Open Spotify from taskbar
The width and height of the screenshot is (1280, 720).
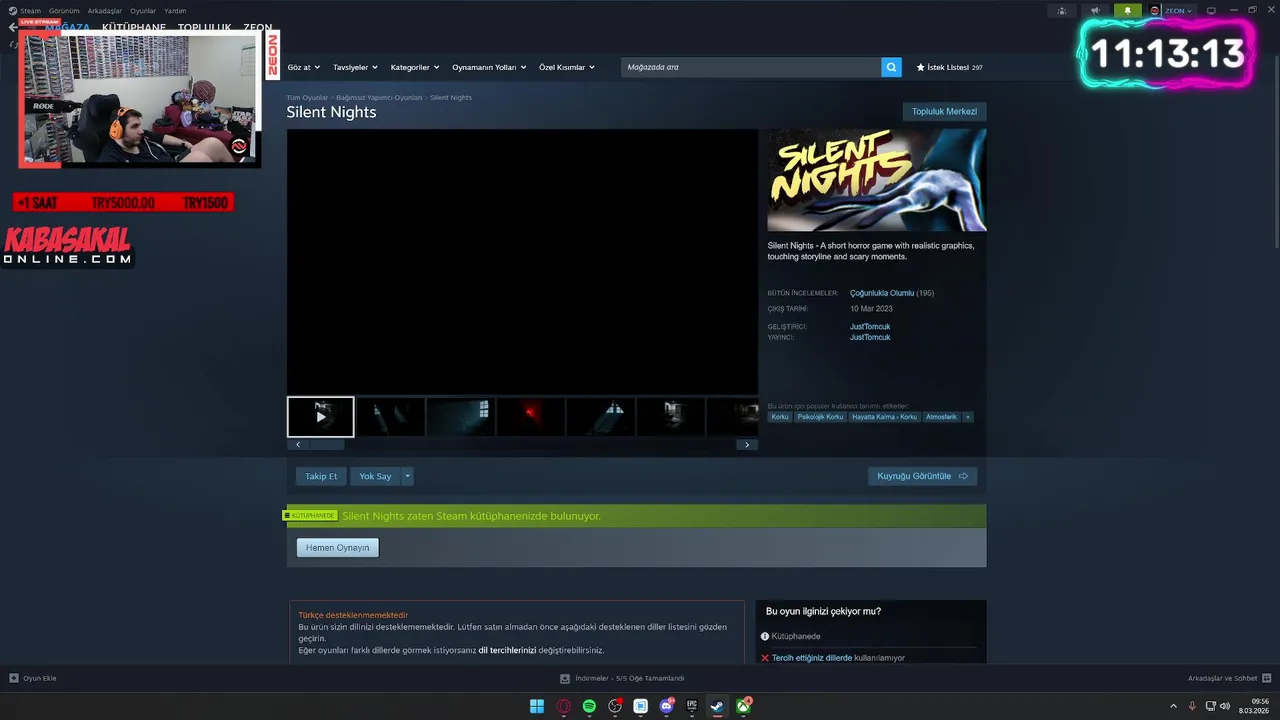[589, 706]
